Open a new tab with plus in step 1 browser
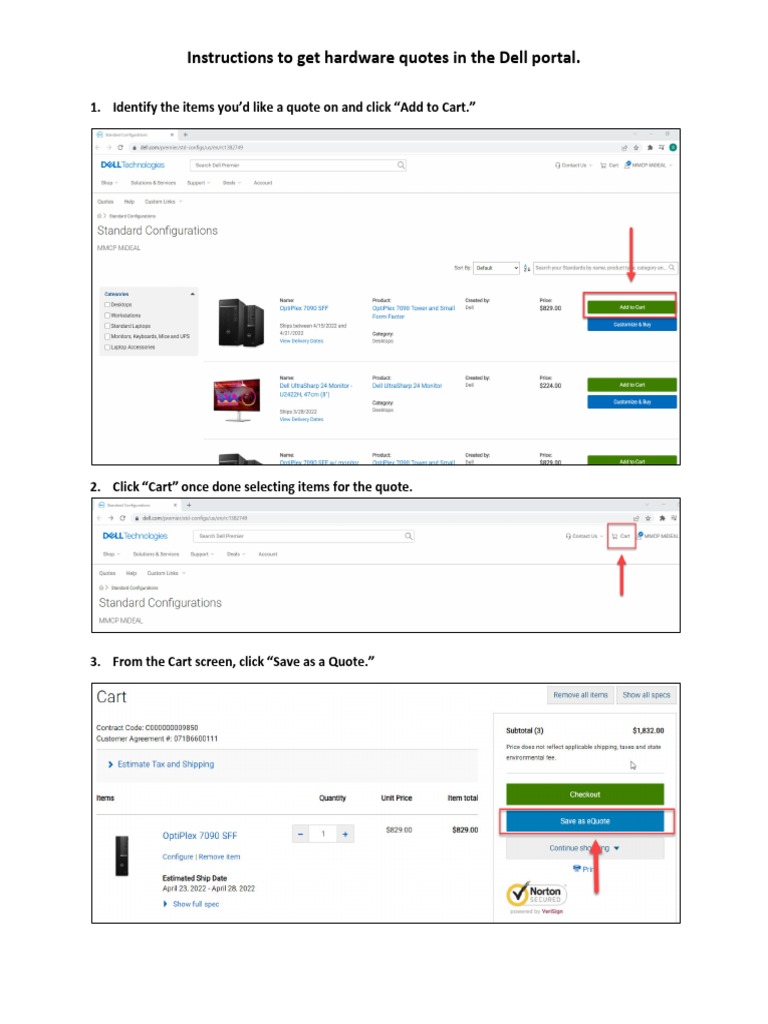This screenshot has width=768, height=1024. [x=185, y=135]
